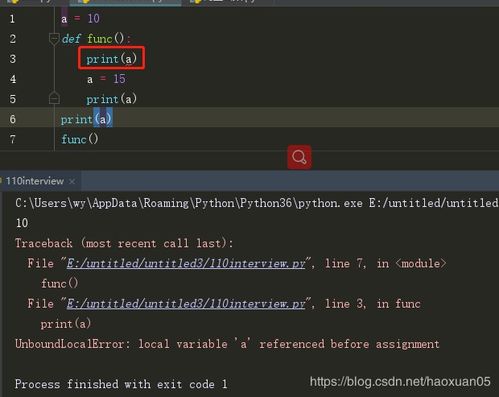499x397 pixels.
Task: Click python.exe command line in console
Action: point(257,203)
